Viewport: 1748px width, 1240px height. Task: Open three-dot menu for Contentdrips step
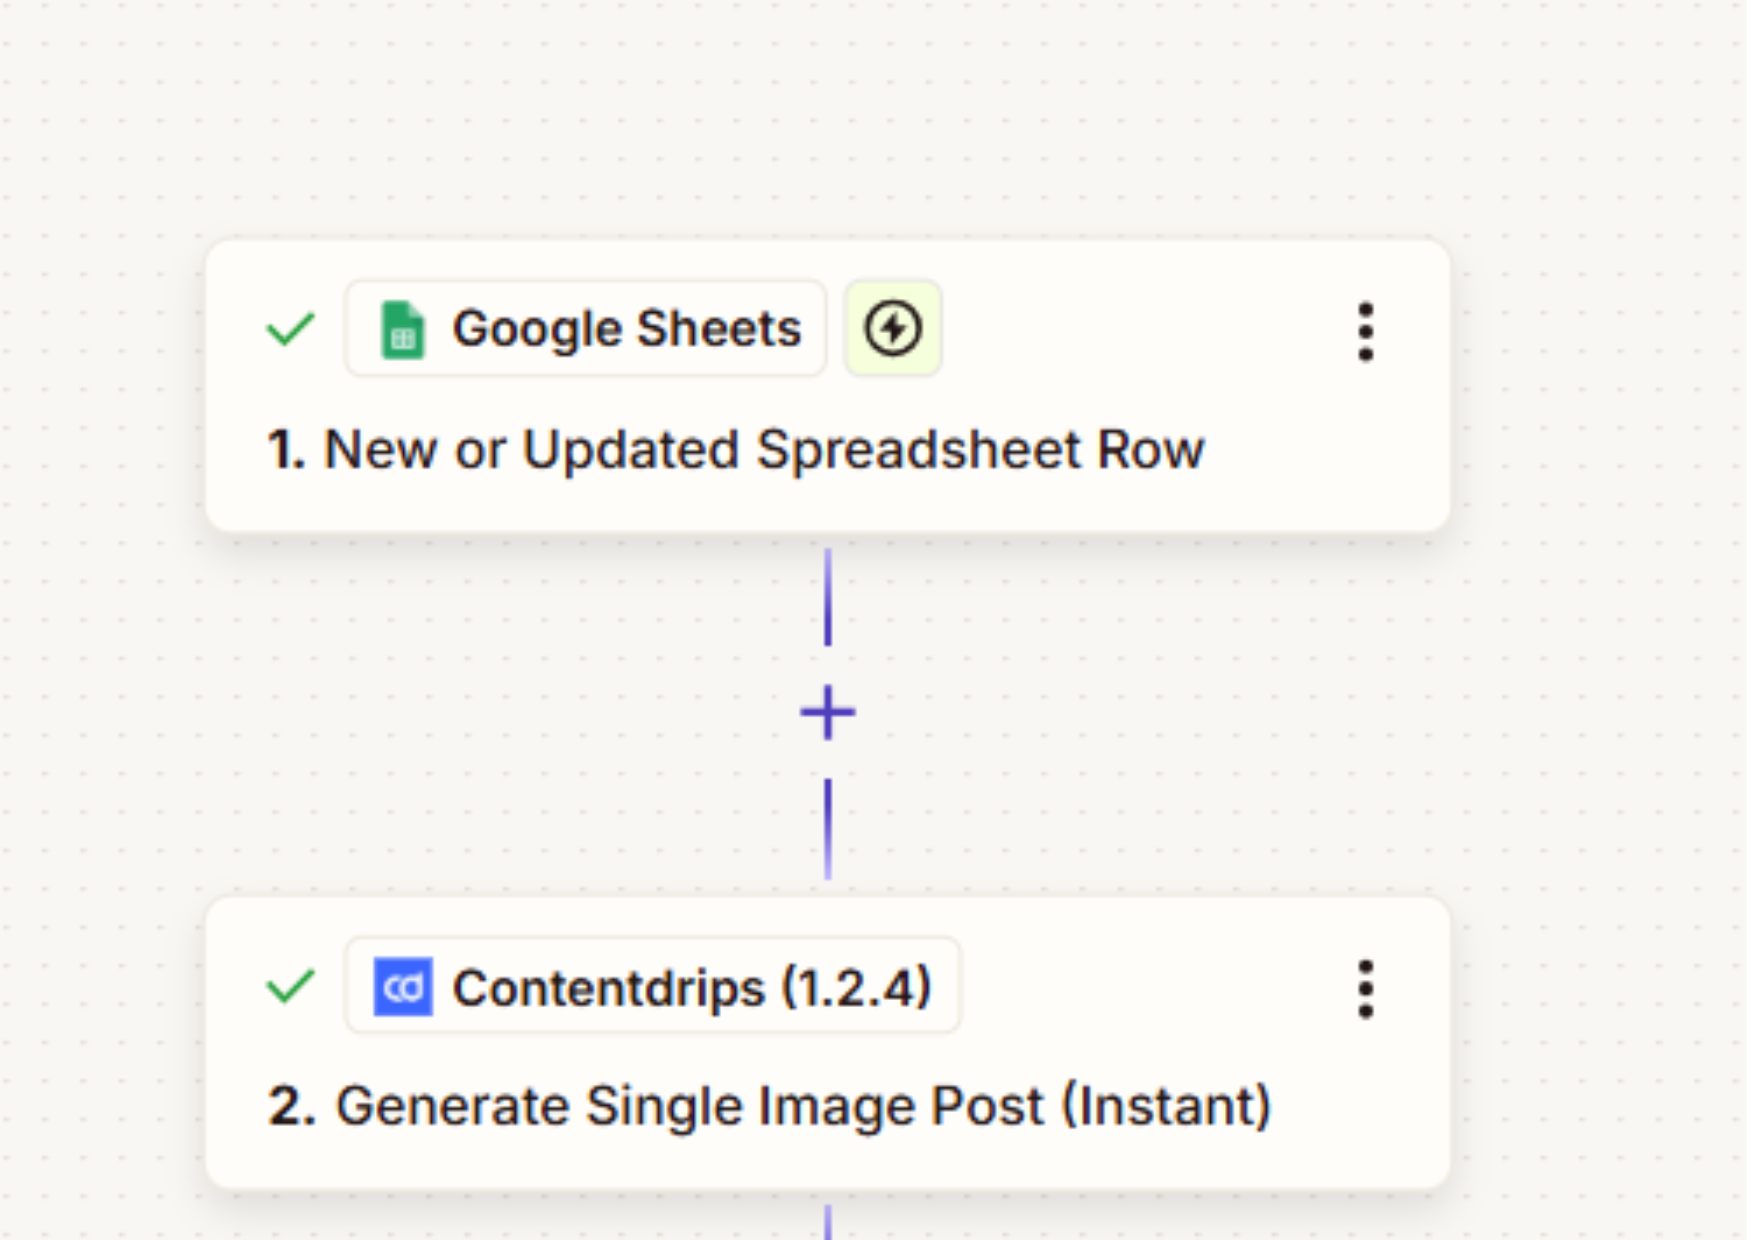click(1366, 990)
